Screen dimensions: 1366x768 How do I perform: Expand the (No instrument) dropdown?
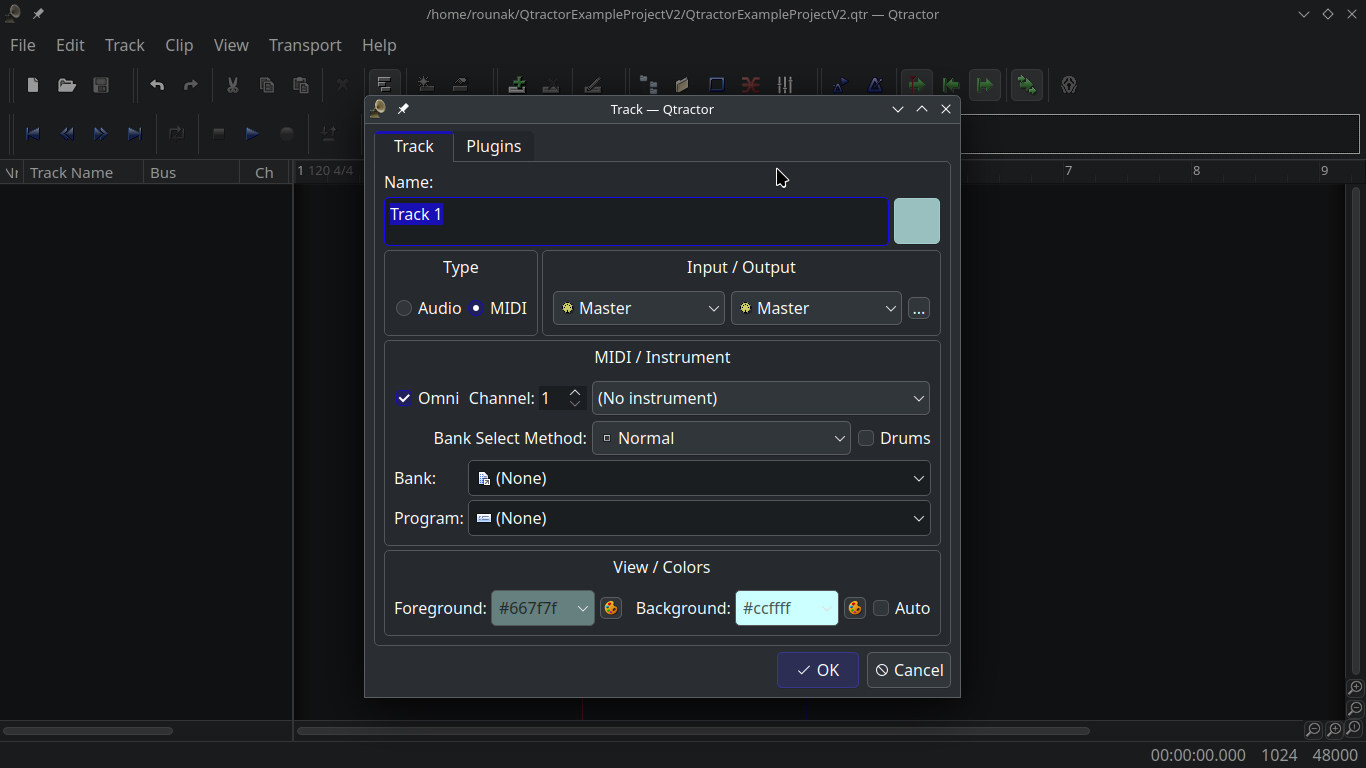pos(760,398)
